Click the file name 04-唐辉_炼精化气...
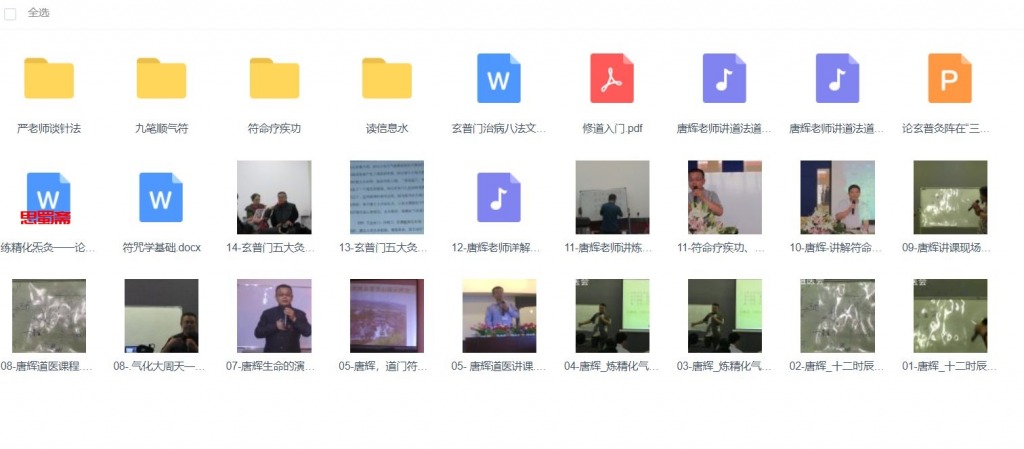This screenshot has width=1024, height=449. click(x=613, y=366)
